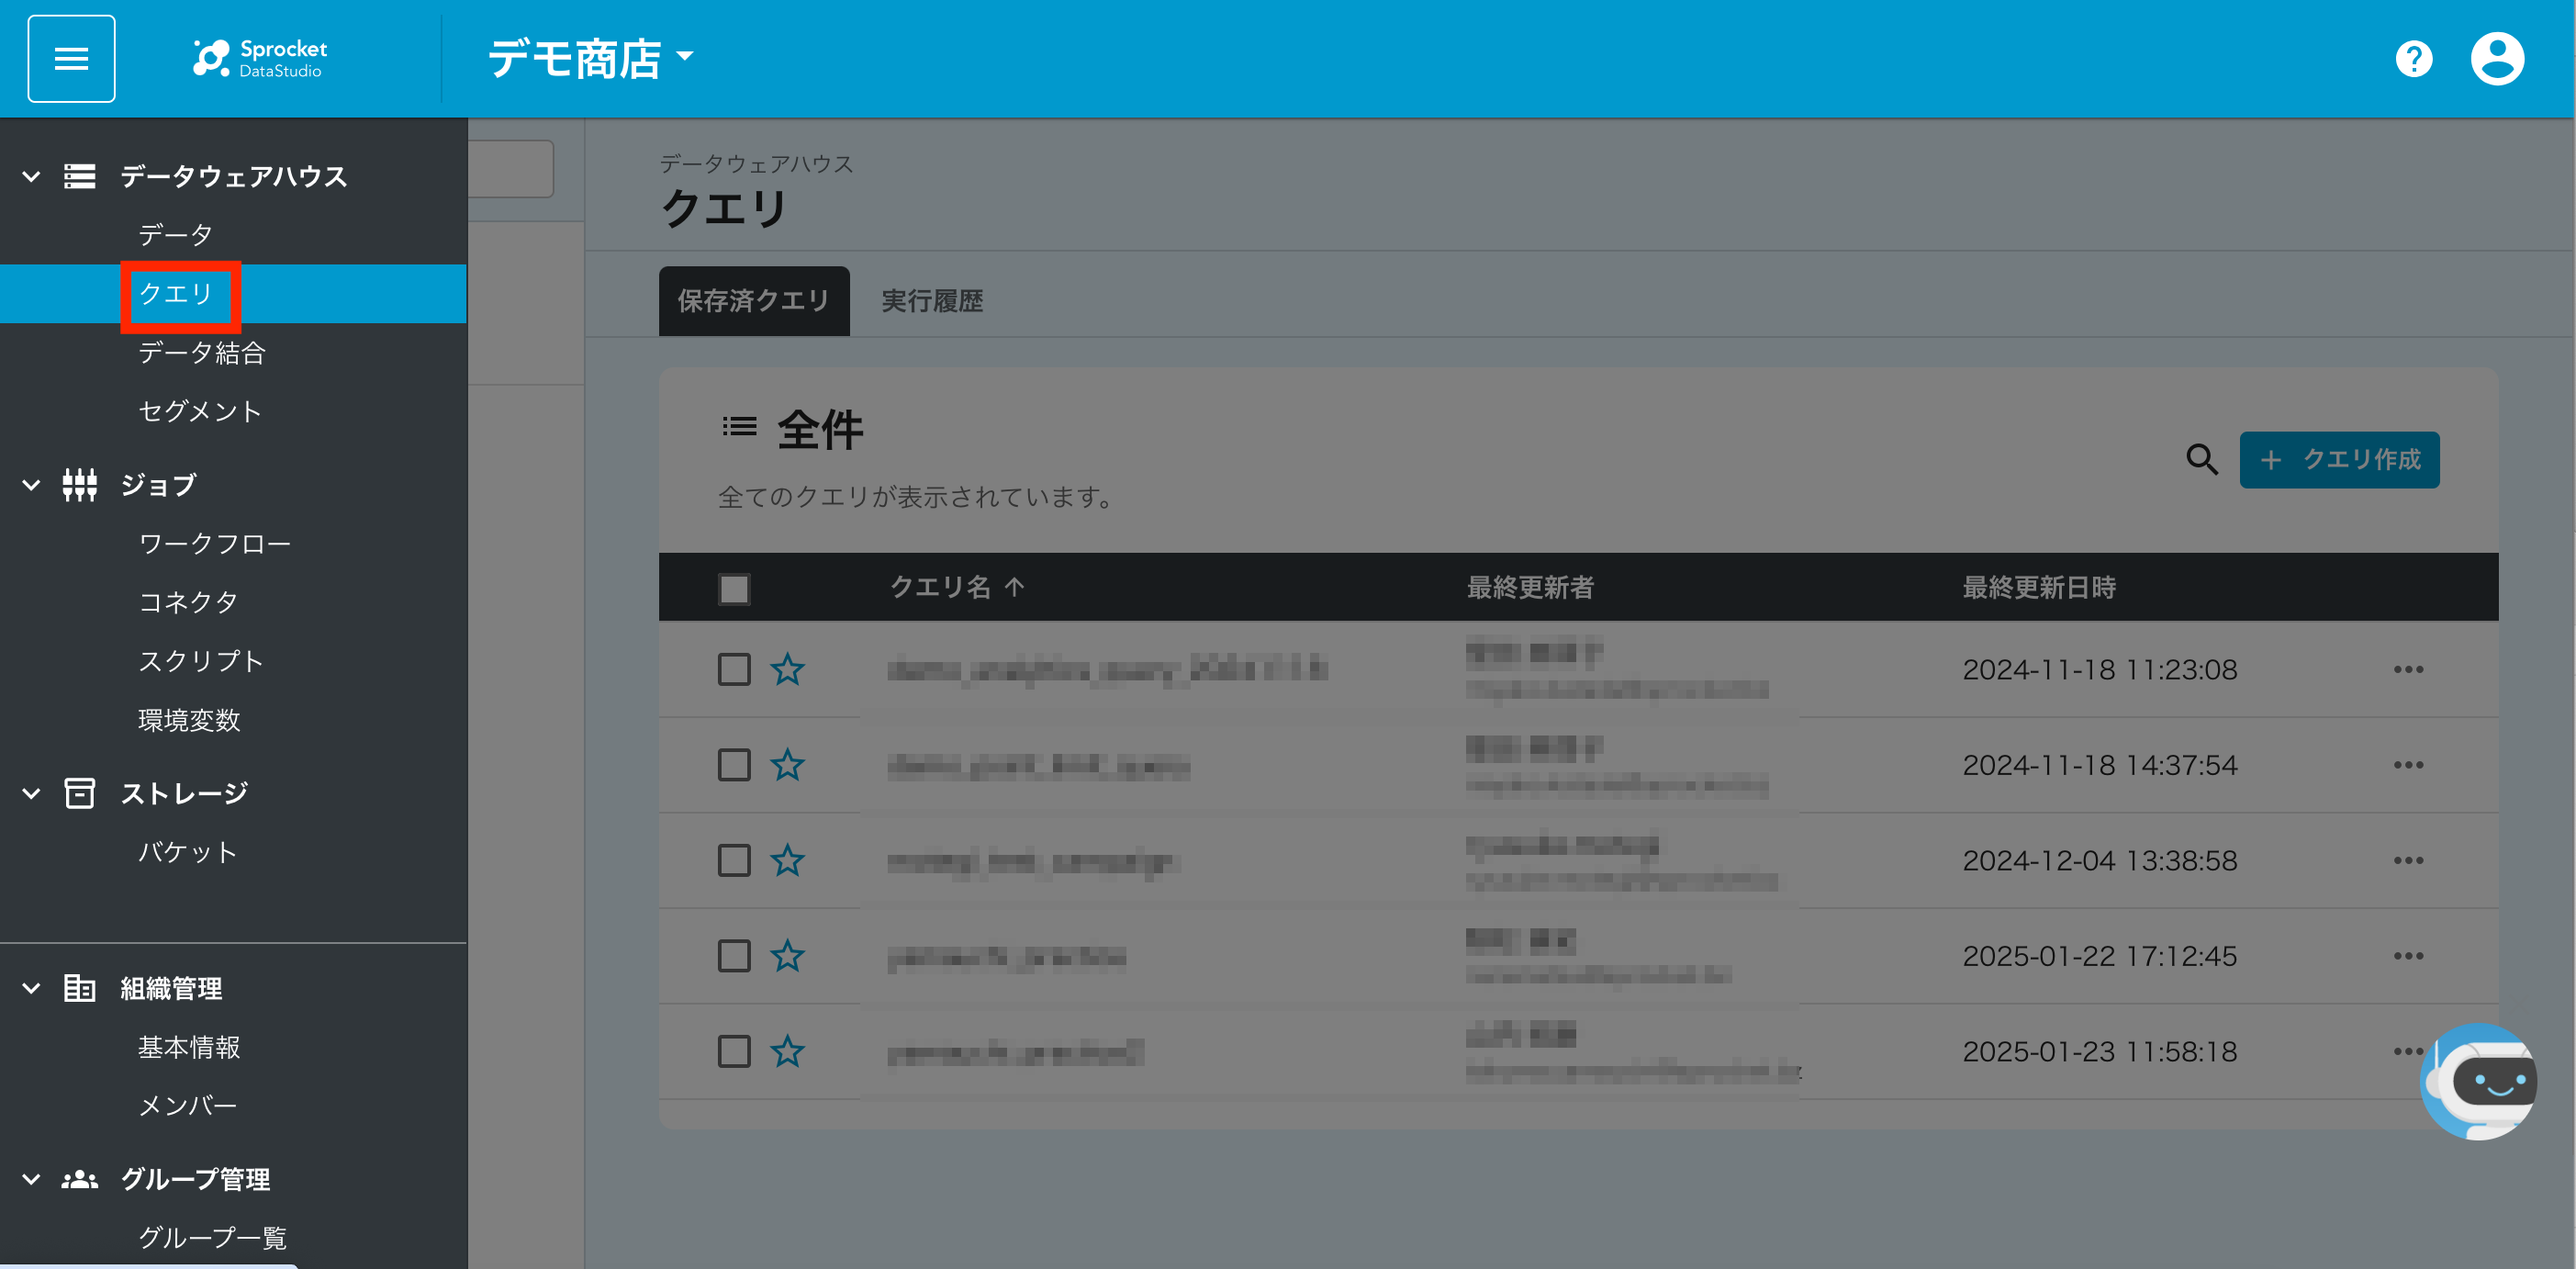Star the query updated 2024-11-18 14:37:54
The image size is (2576, 1269).
click(x=788, y=765)
